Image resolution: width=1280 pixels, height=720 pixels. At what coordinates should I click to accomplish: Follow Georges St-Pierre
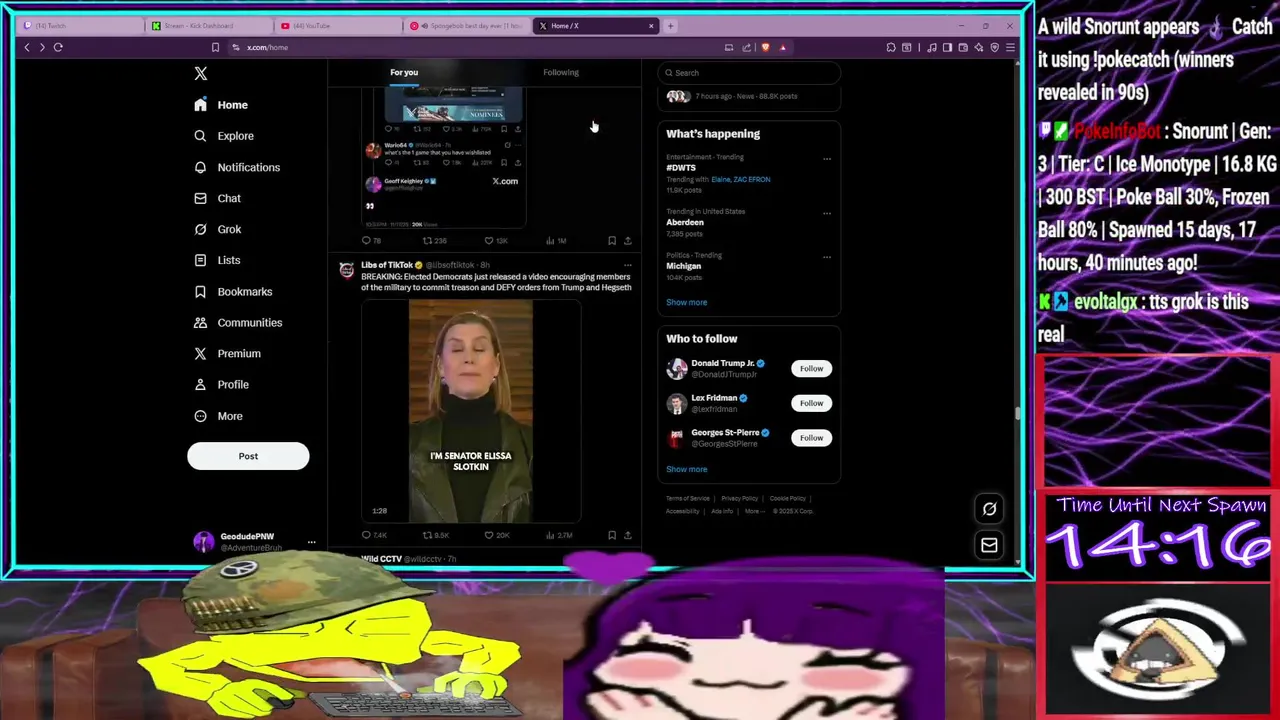pos(811,437)
